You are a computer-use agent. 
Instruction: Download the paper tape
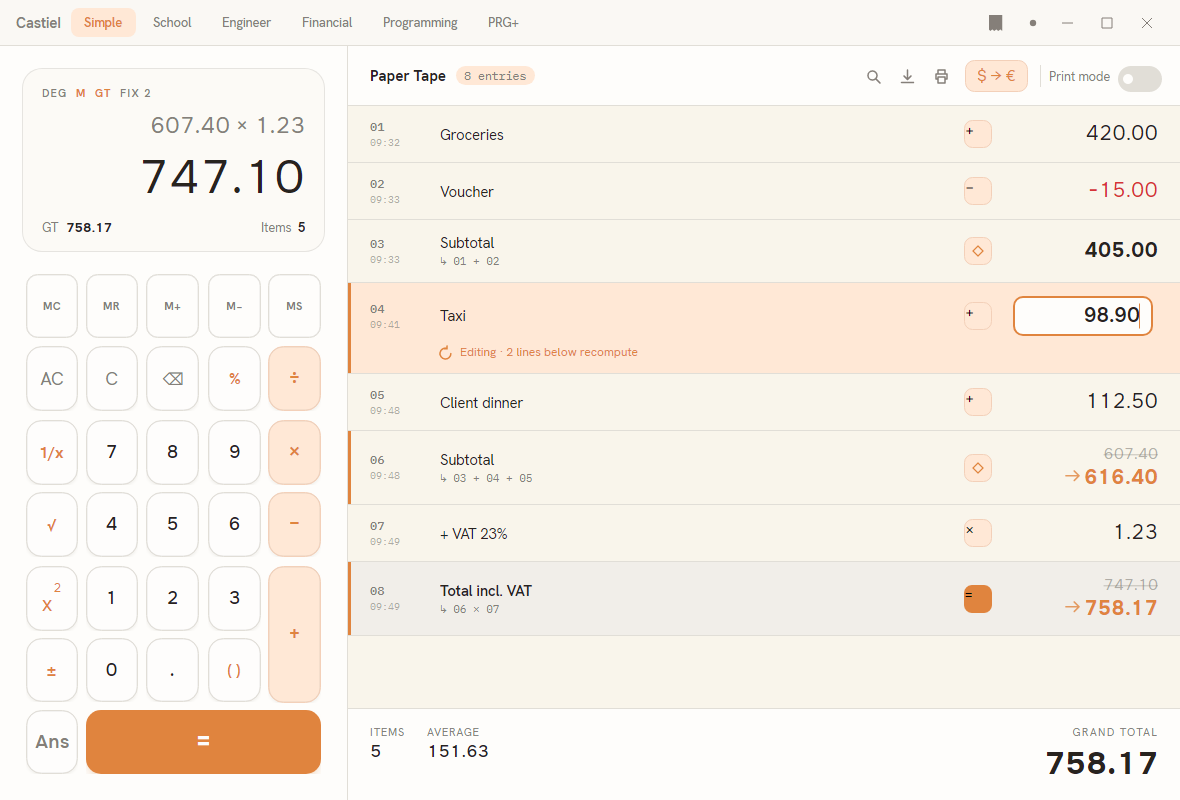[x=908, y=77]
